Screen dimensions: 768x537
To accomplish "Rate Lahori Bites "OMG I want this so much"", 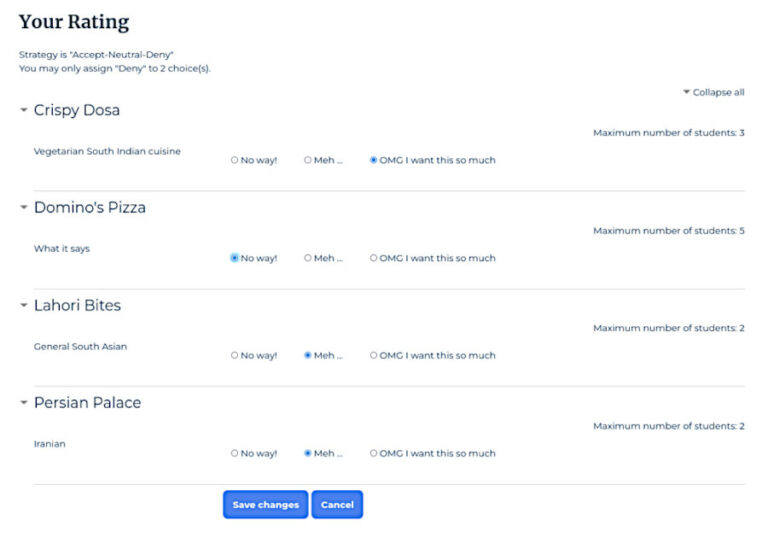I will coord(374,355).
